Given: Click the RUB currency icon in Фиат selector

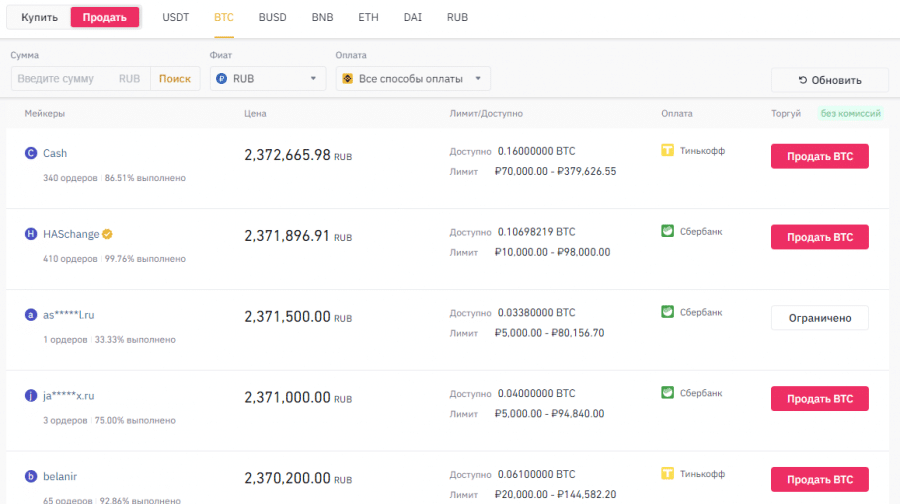Looking at the screenshot, I should (222, 79).
